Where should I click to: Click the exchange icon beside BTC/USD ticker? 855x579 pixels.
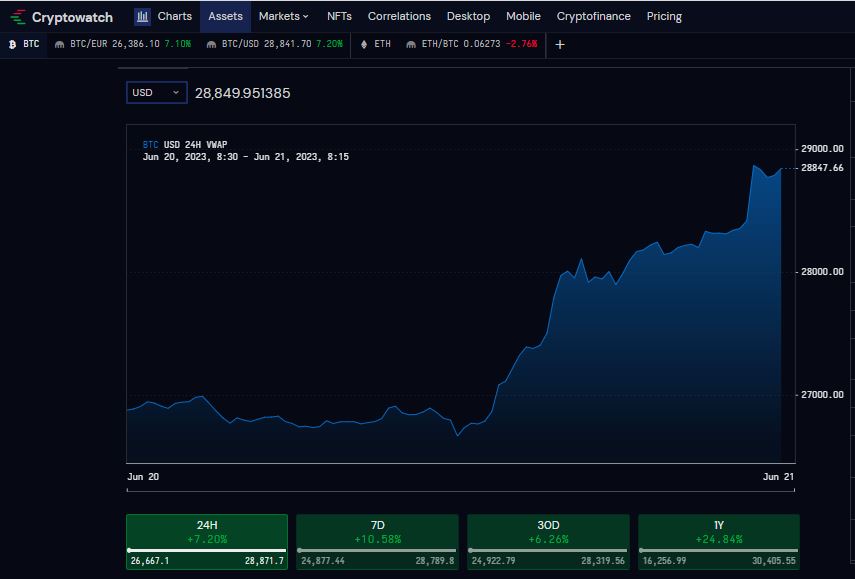pyautogui.click(x=212, y=44)
